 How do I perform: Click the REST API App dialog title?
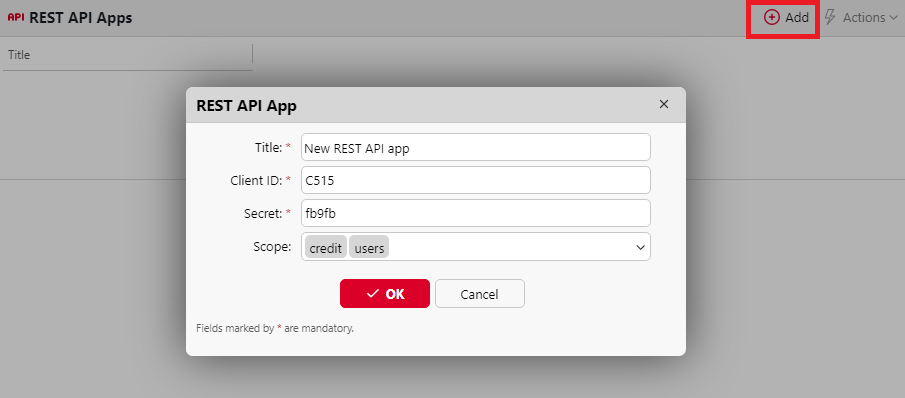click(x=246, y=106)
